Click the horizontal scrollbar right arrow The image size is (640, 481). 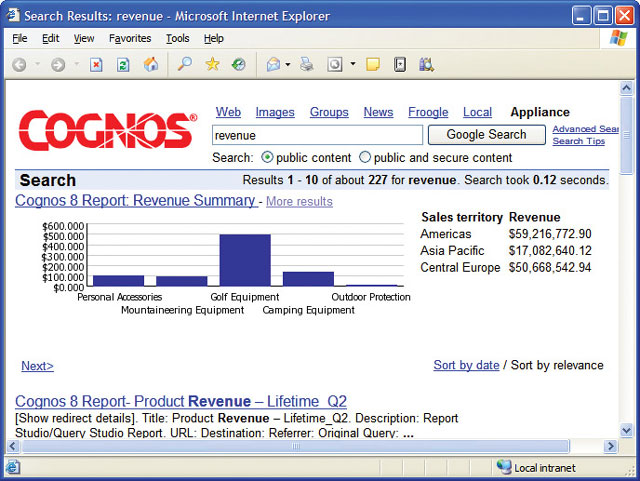coord(611,446)
